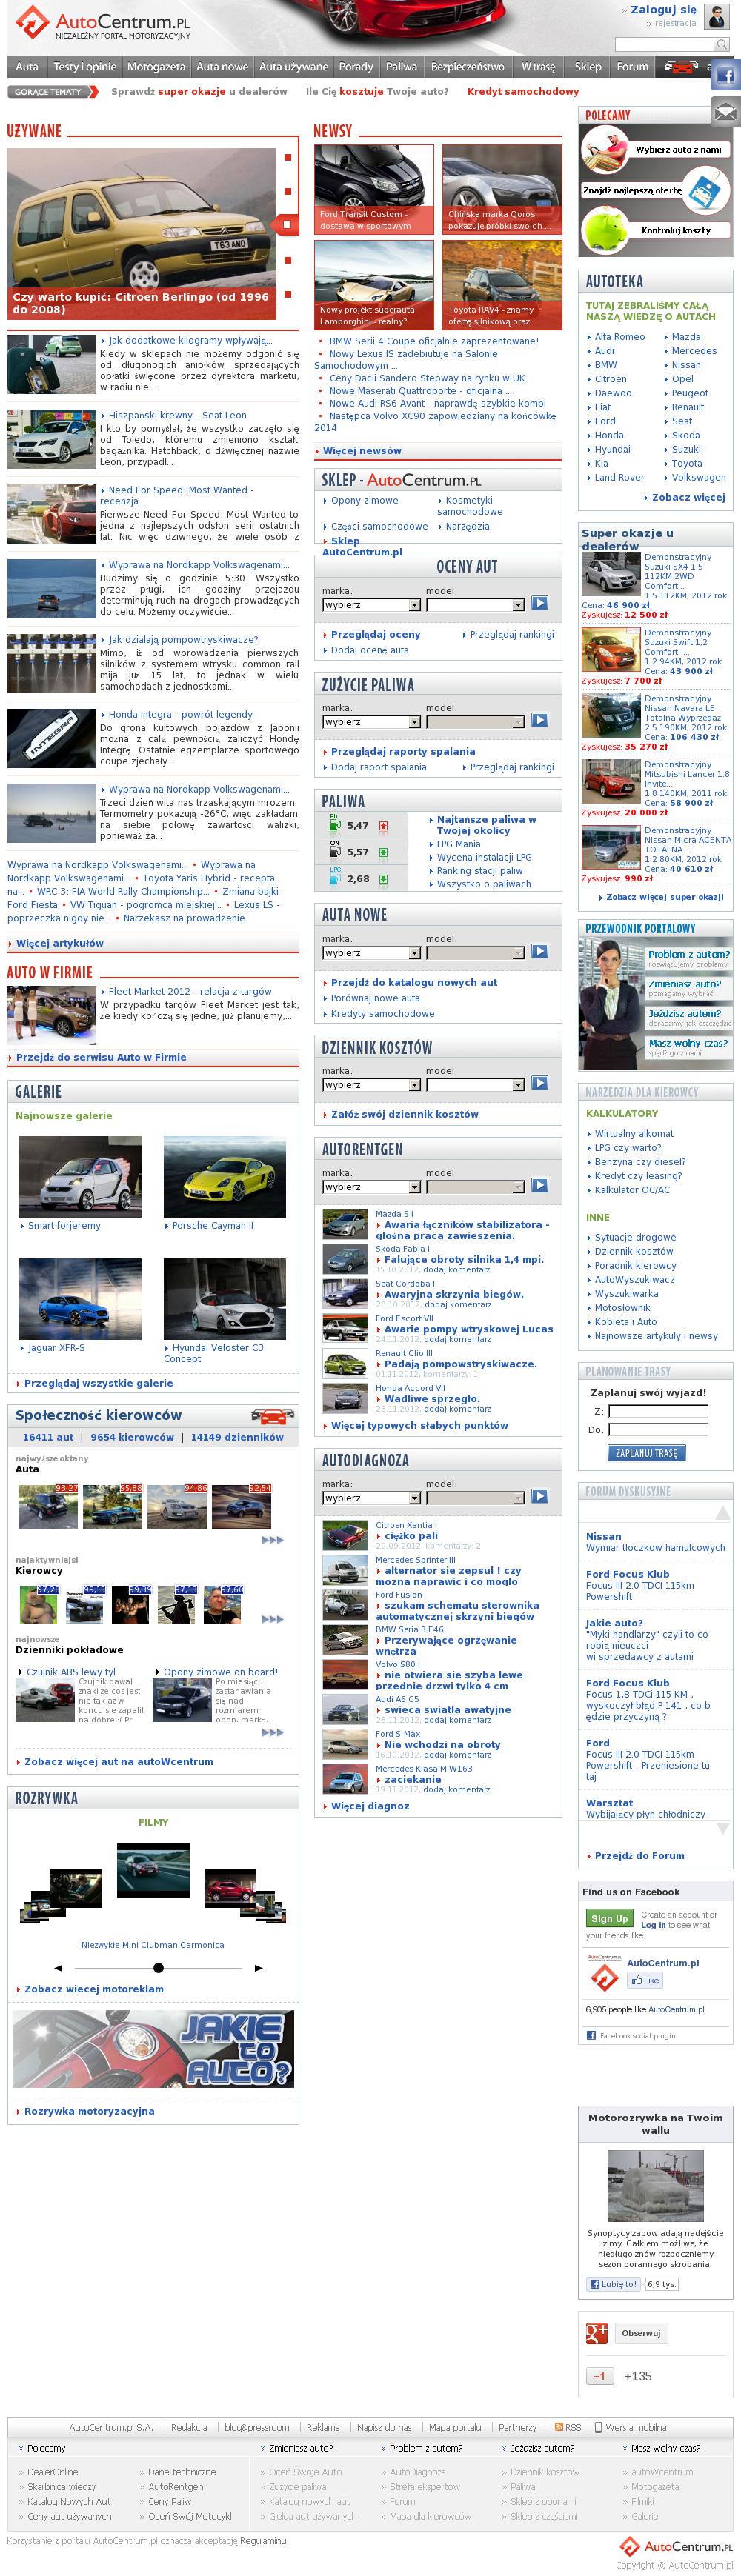Open the marka dropdown in Oceny Aut
This screenshot has width=741, height=2576.
pos(371,605)
